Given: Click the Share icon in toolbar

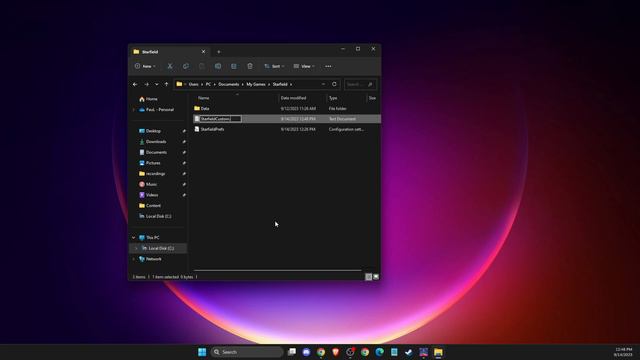Looking at the screenshot, I should 233,66.
